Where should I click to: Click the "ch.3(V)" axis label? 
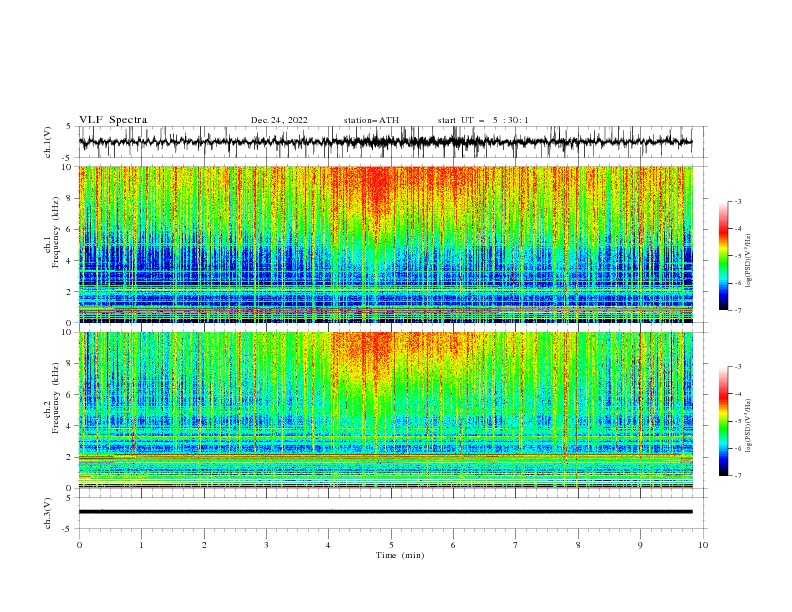[48, 513]
